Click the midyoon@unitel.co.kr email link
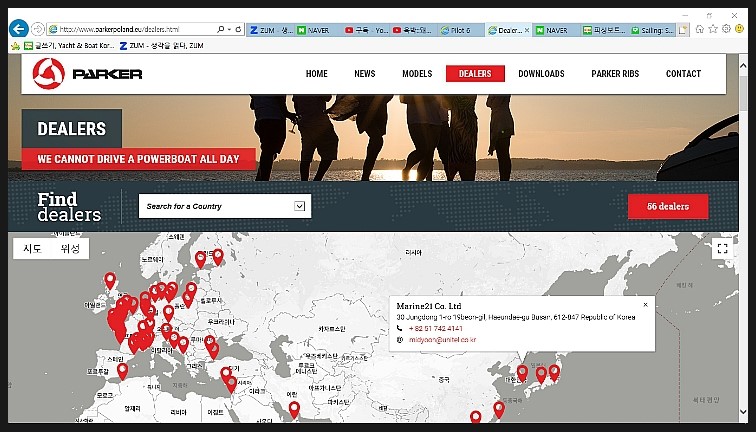Viewport: 756px width, 432px height. (x=442, y=340)
